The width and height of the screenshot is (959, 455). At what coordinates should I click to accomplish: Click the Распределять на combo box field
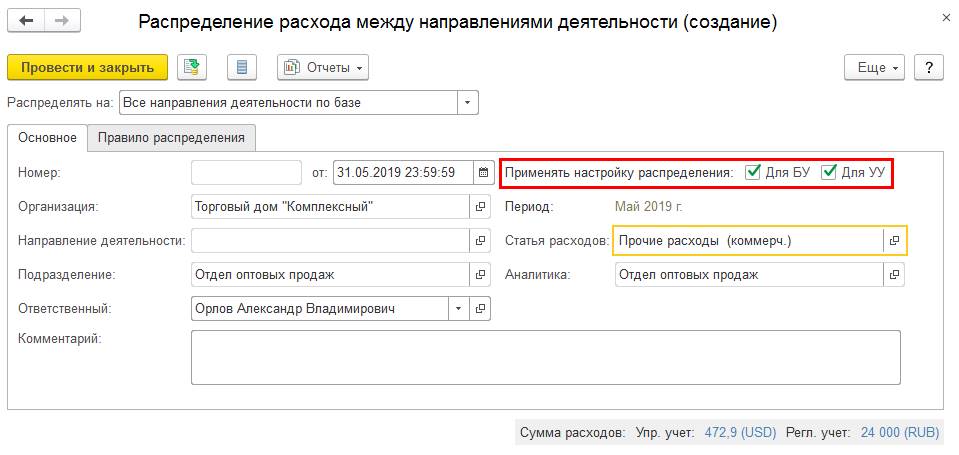pyautogui.click(x=289, y=103)
